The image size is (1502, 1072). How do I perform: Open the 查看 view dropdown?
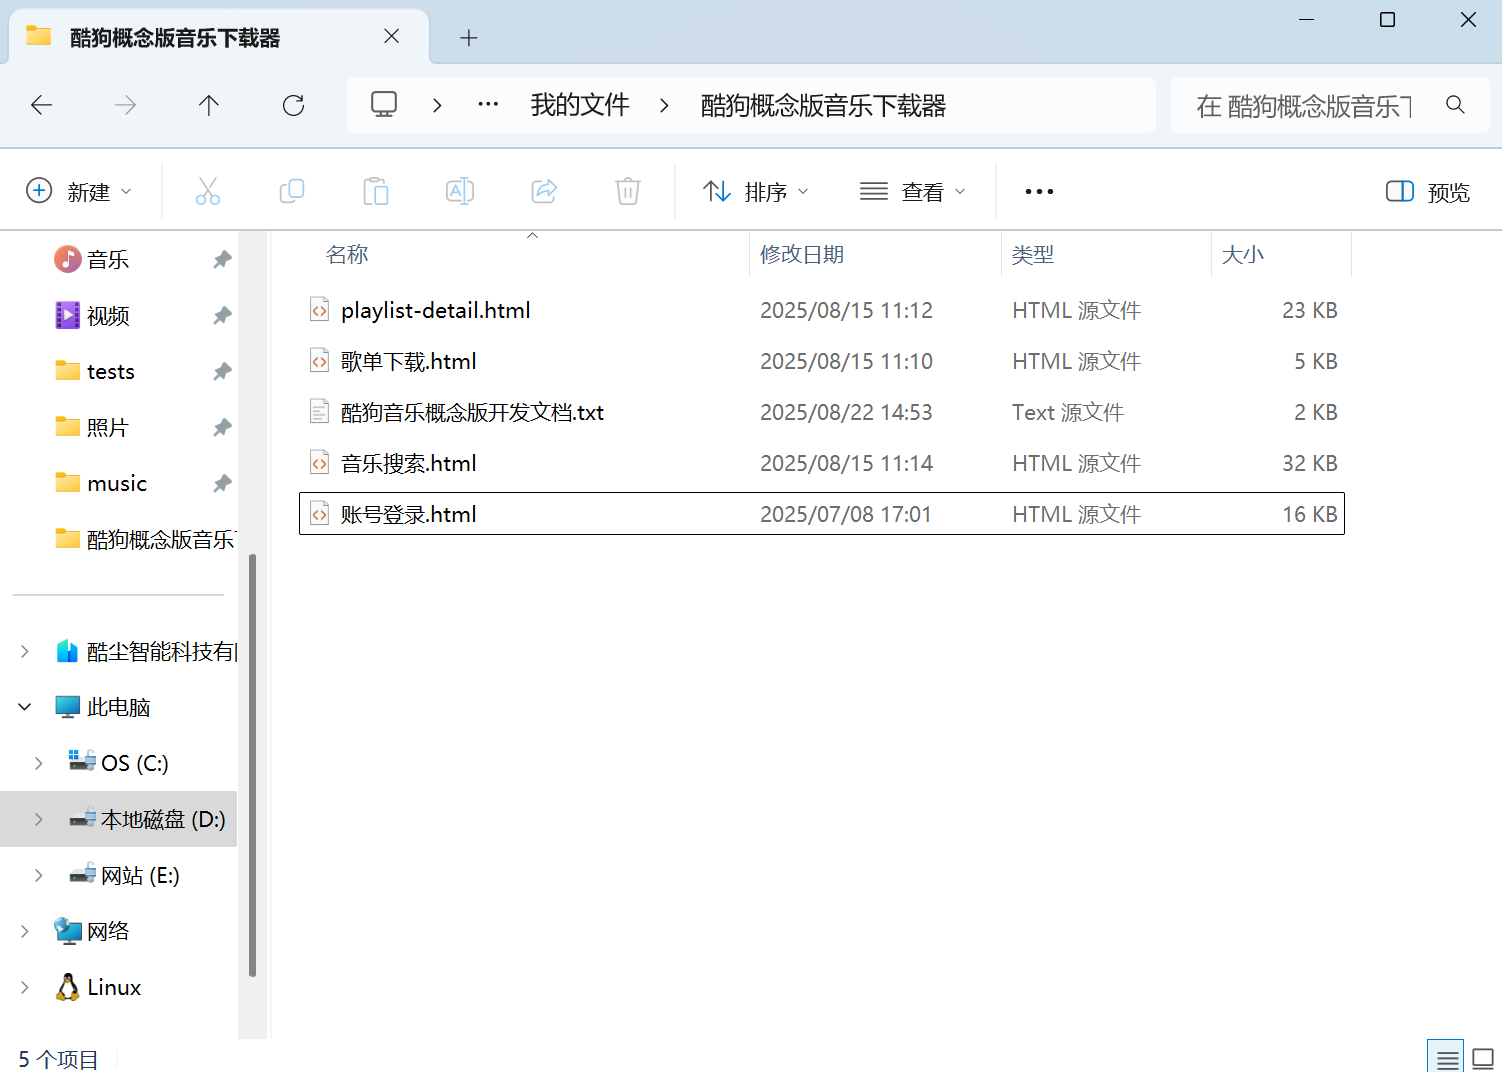click(x=913, y=192)
